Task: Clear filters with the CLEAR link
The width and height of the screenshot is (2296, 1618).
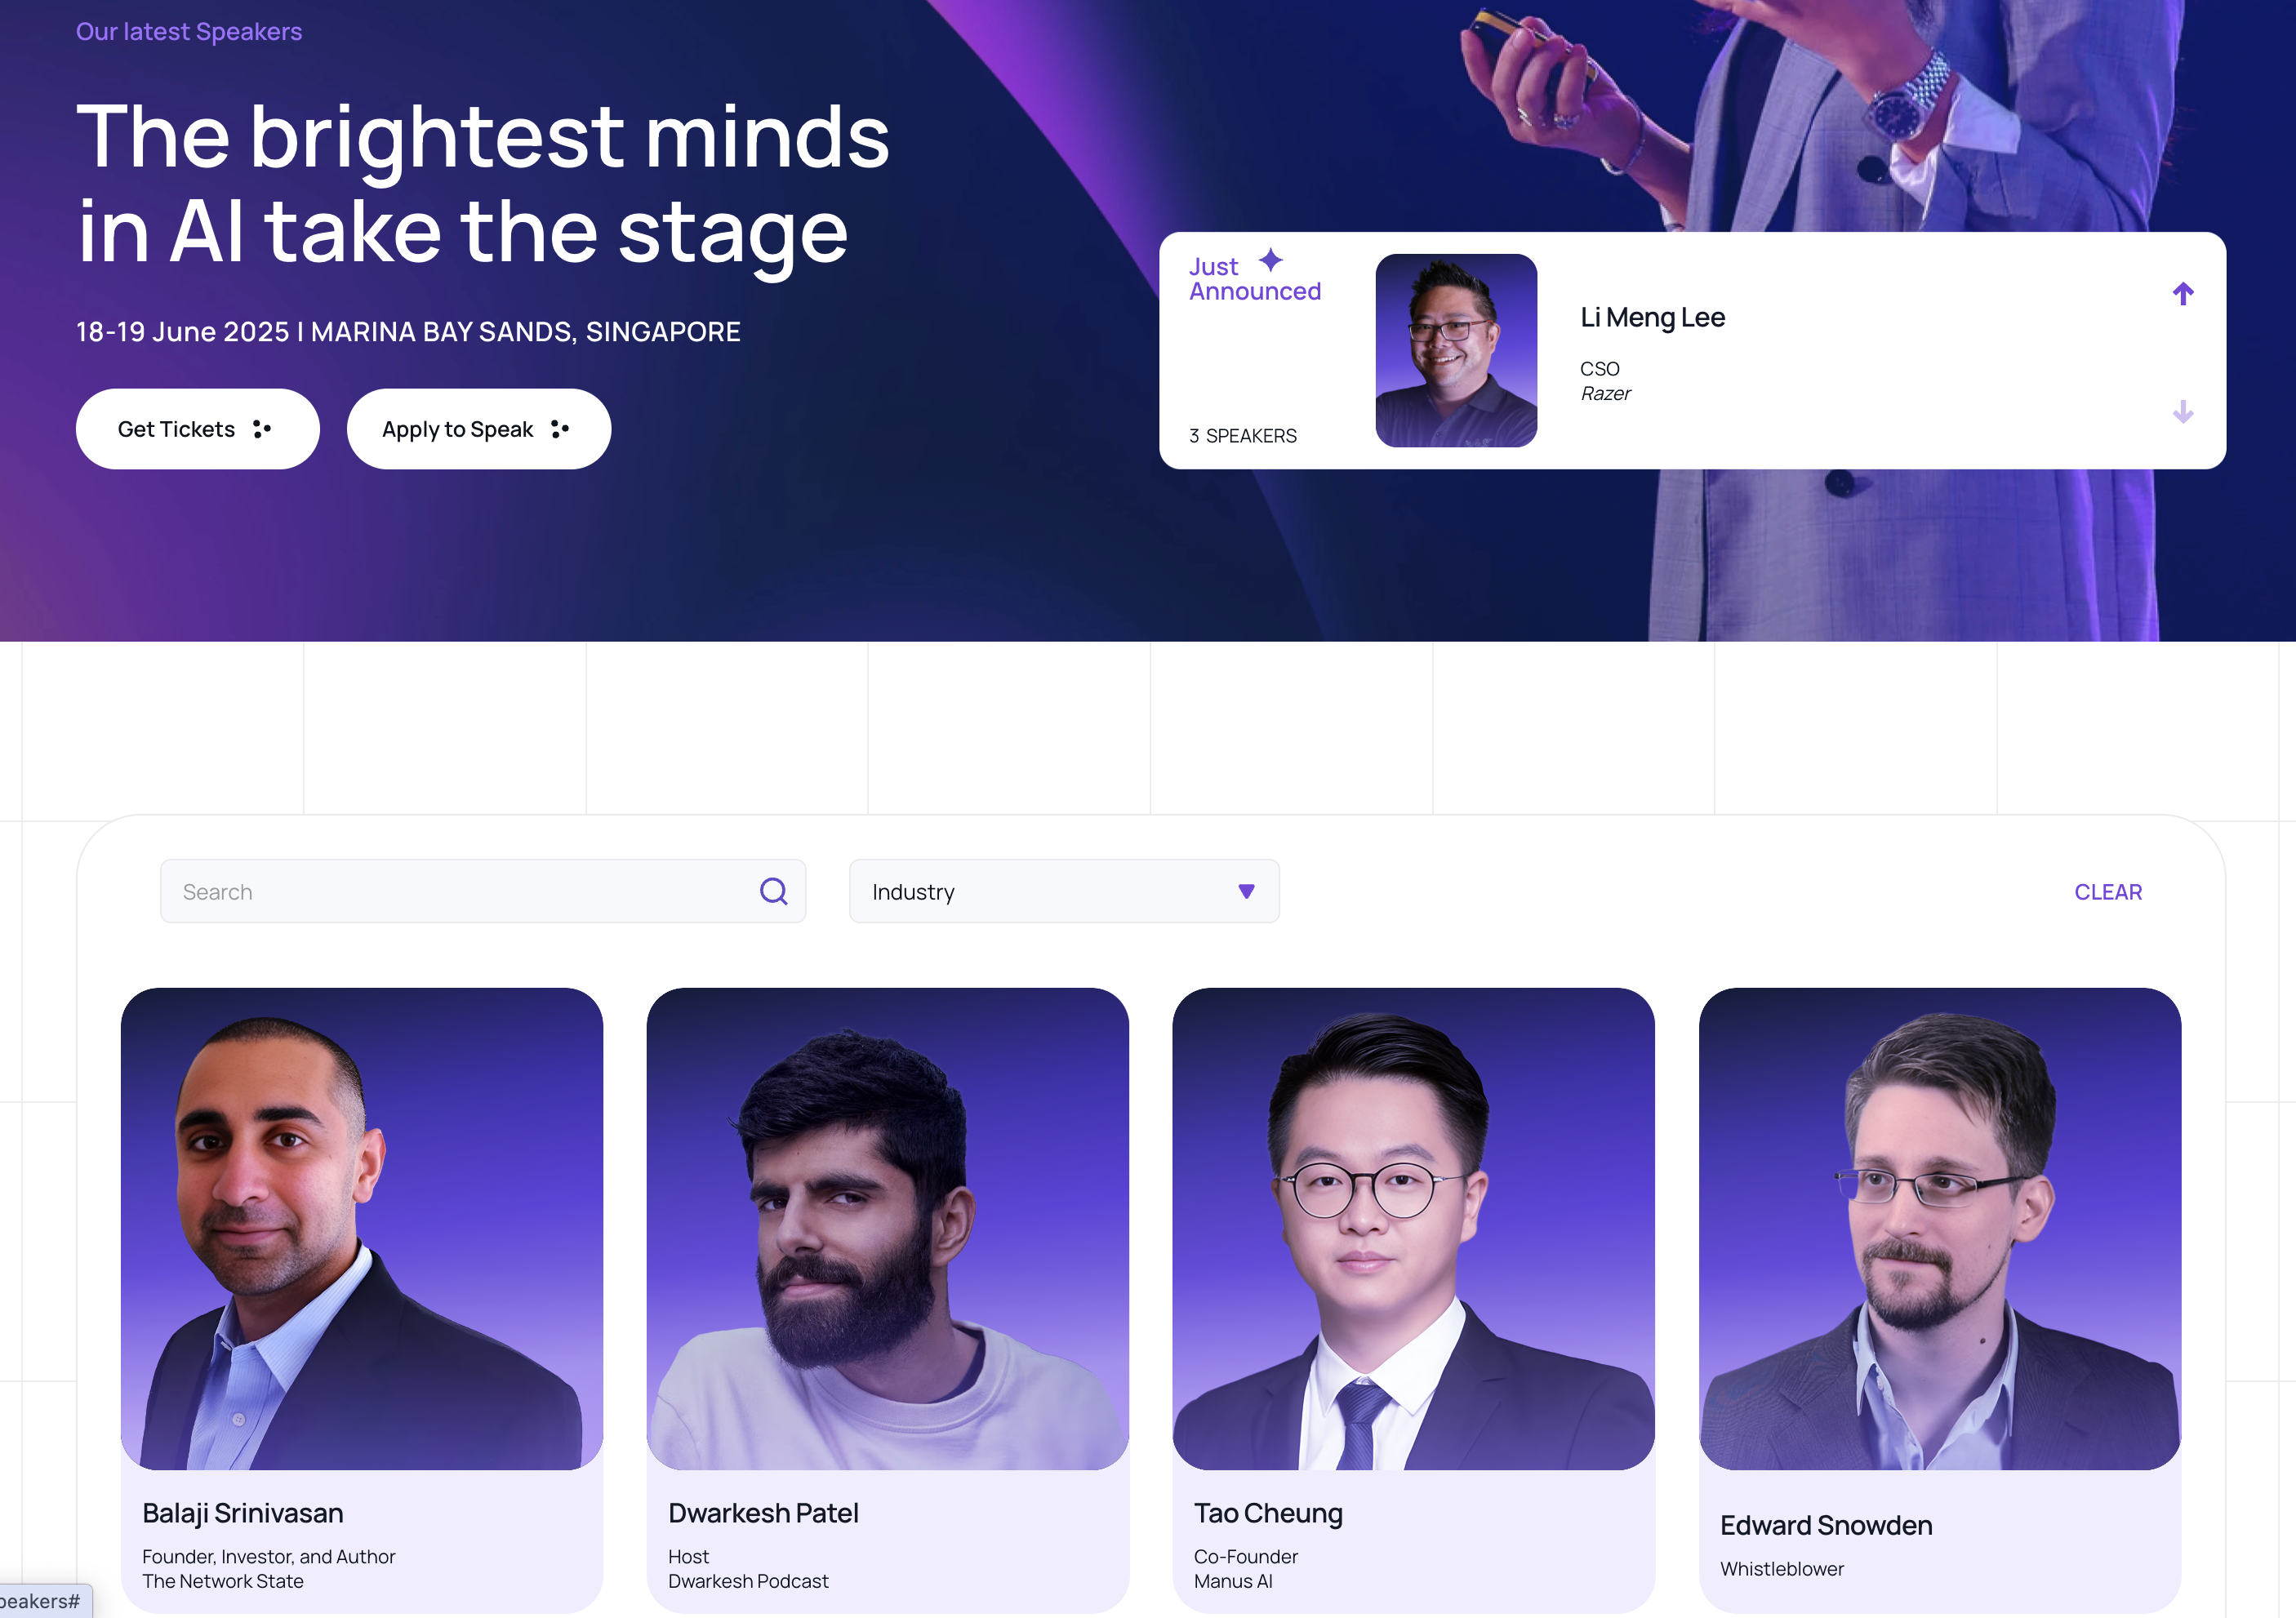Action: point(2108,892)
